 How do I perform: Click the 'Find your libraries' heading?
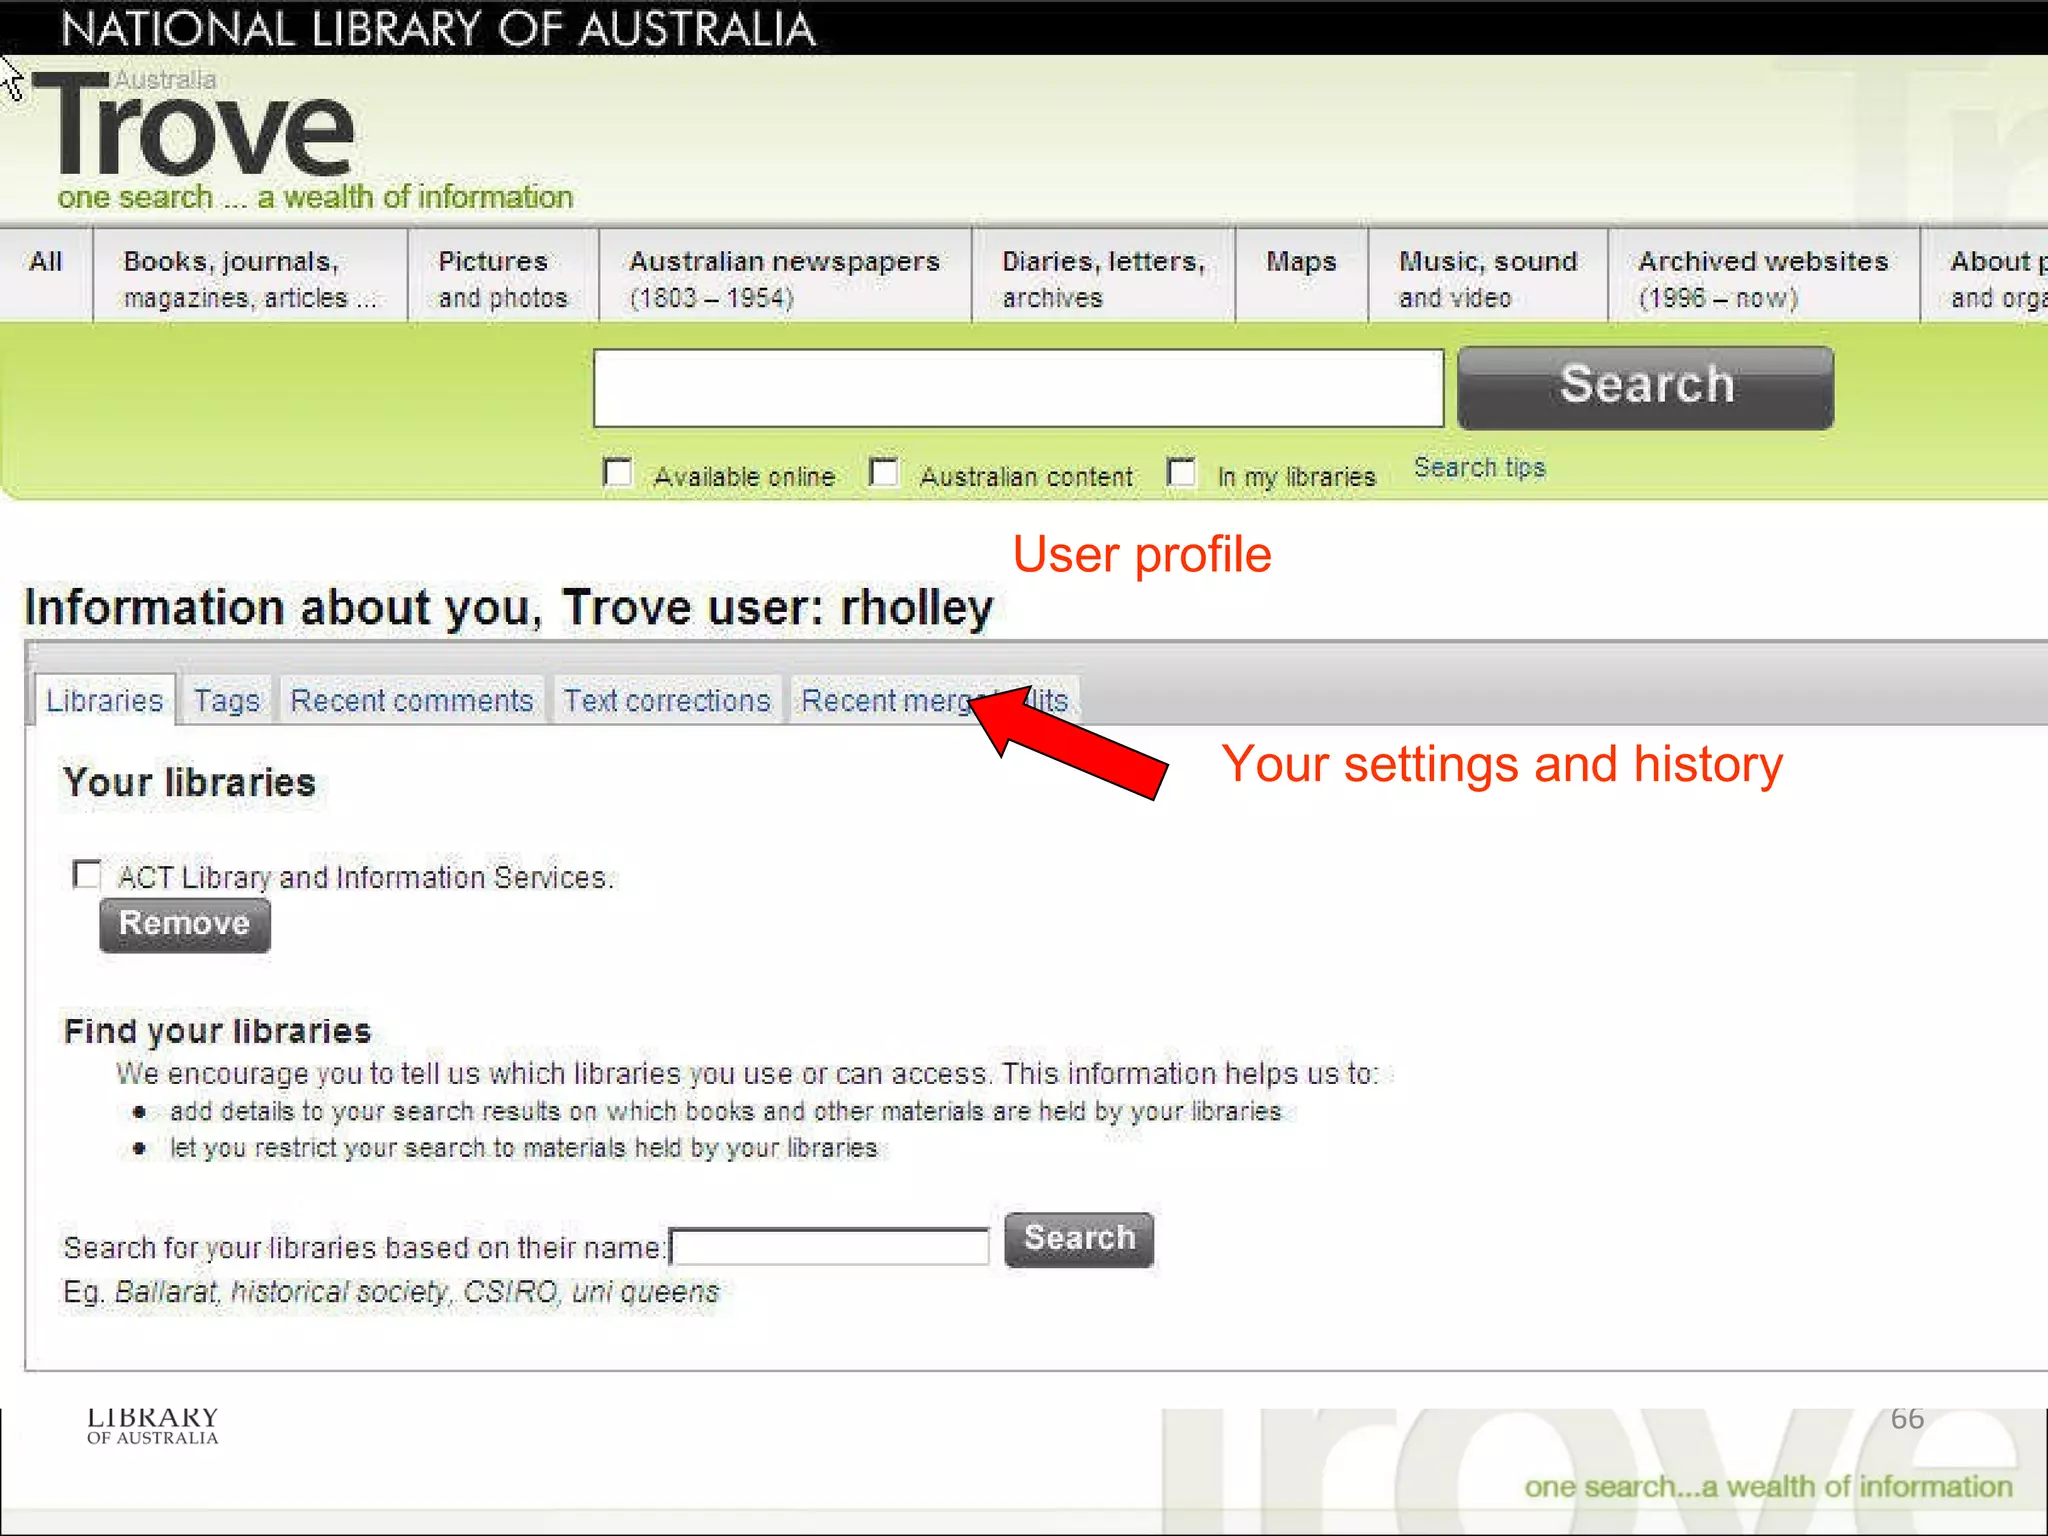tap(217, 1031)
